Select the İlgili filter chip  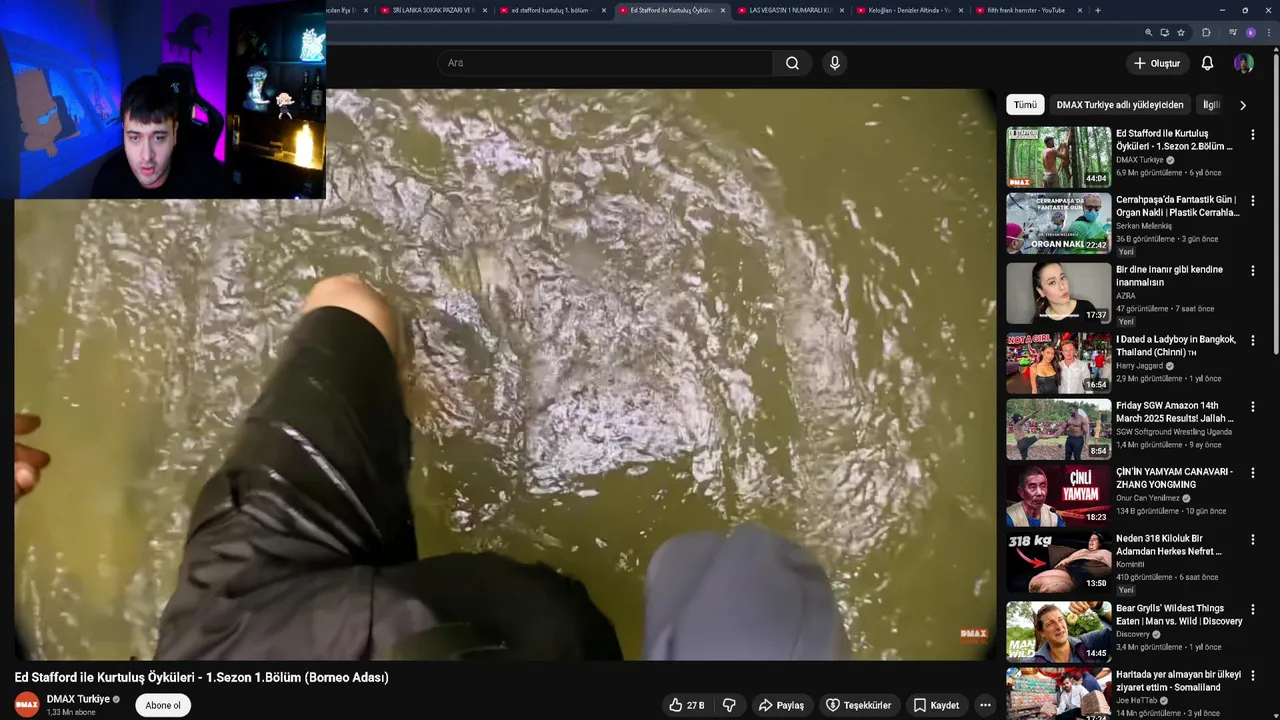[1211, 104]
